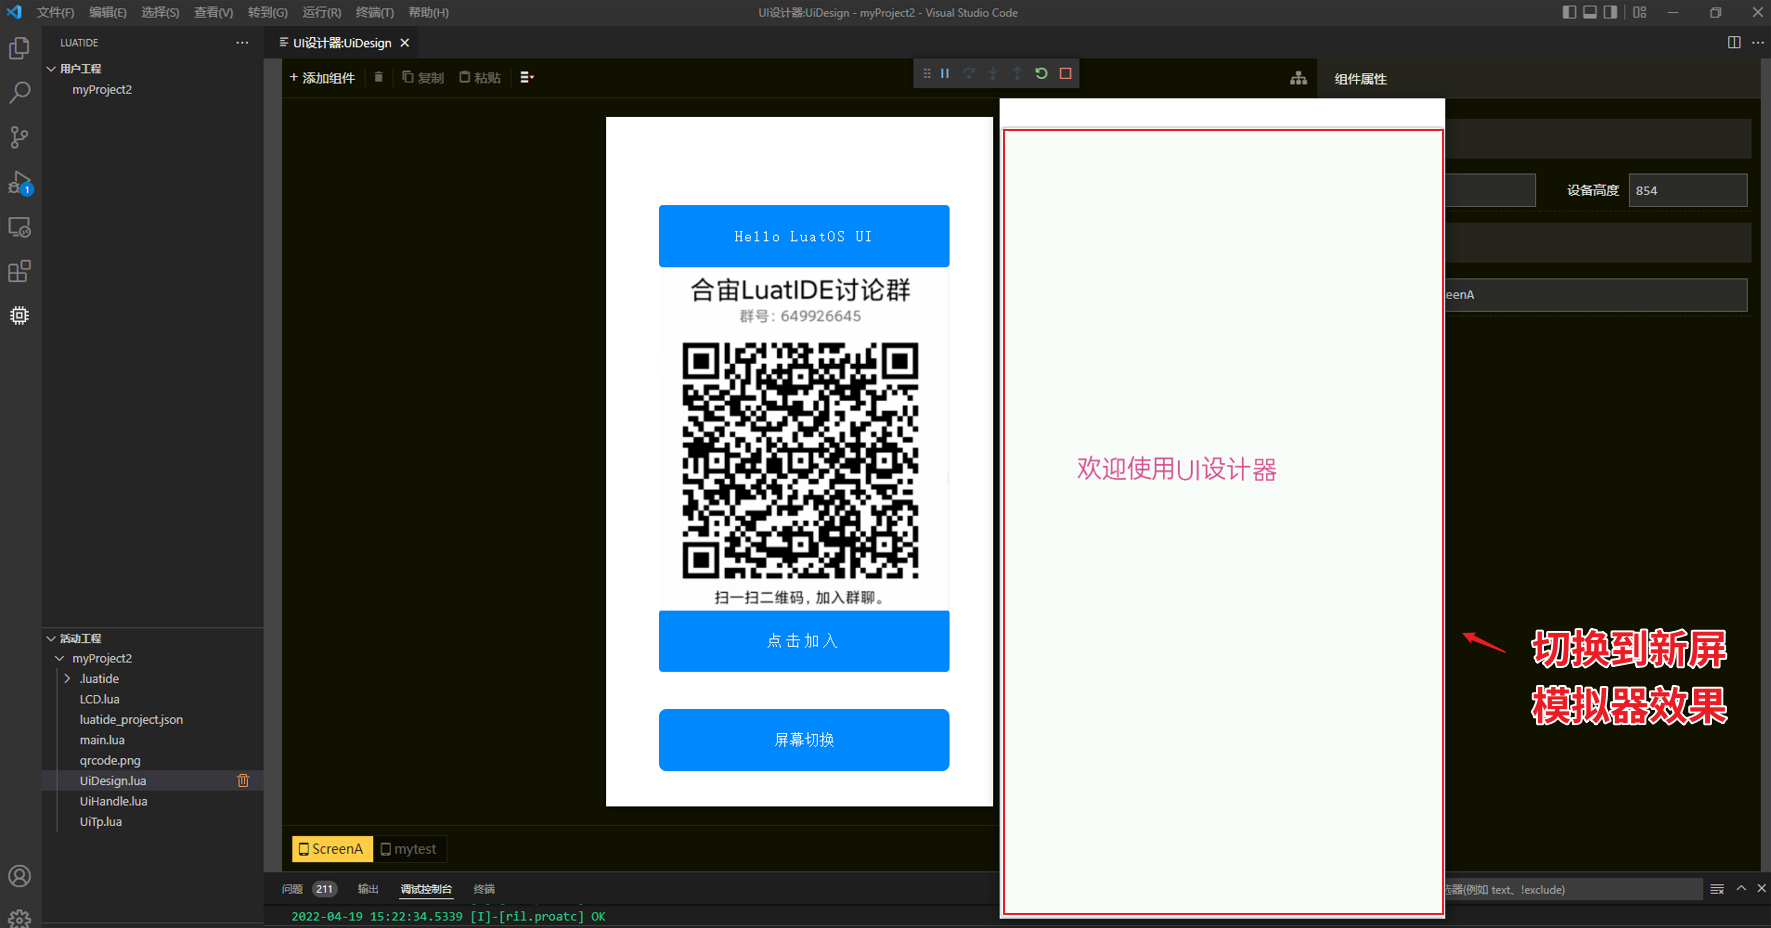Open Source Control in the activity bar
The width and height of the screenshot is (1771, 928).
coord(19,137)
